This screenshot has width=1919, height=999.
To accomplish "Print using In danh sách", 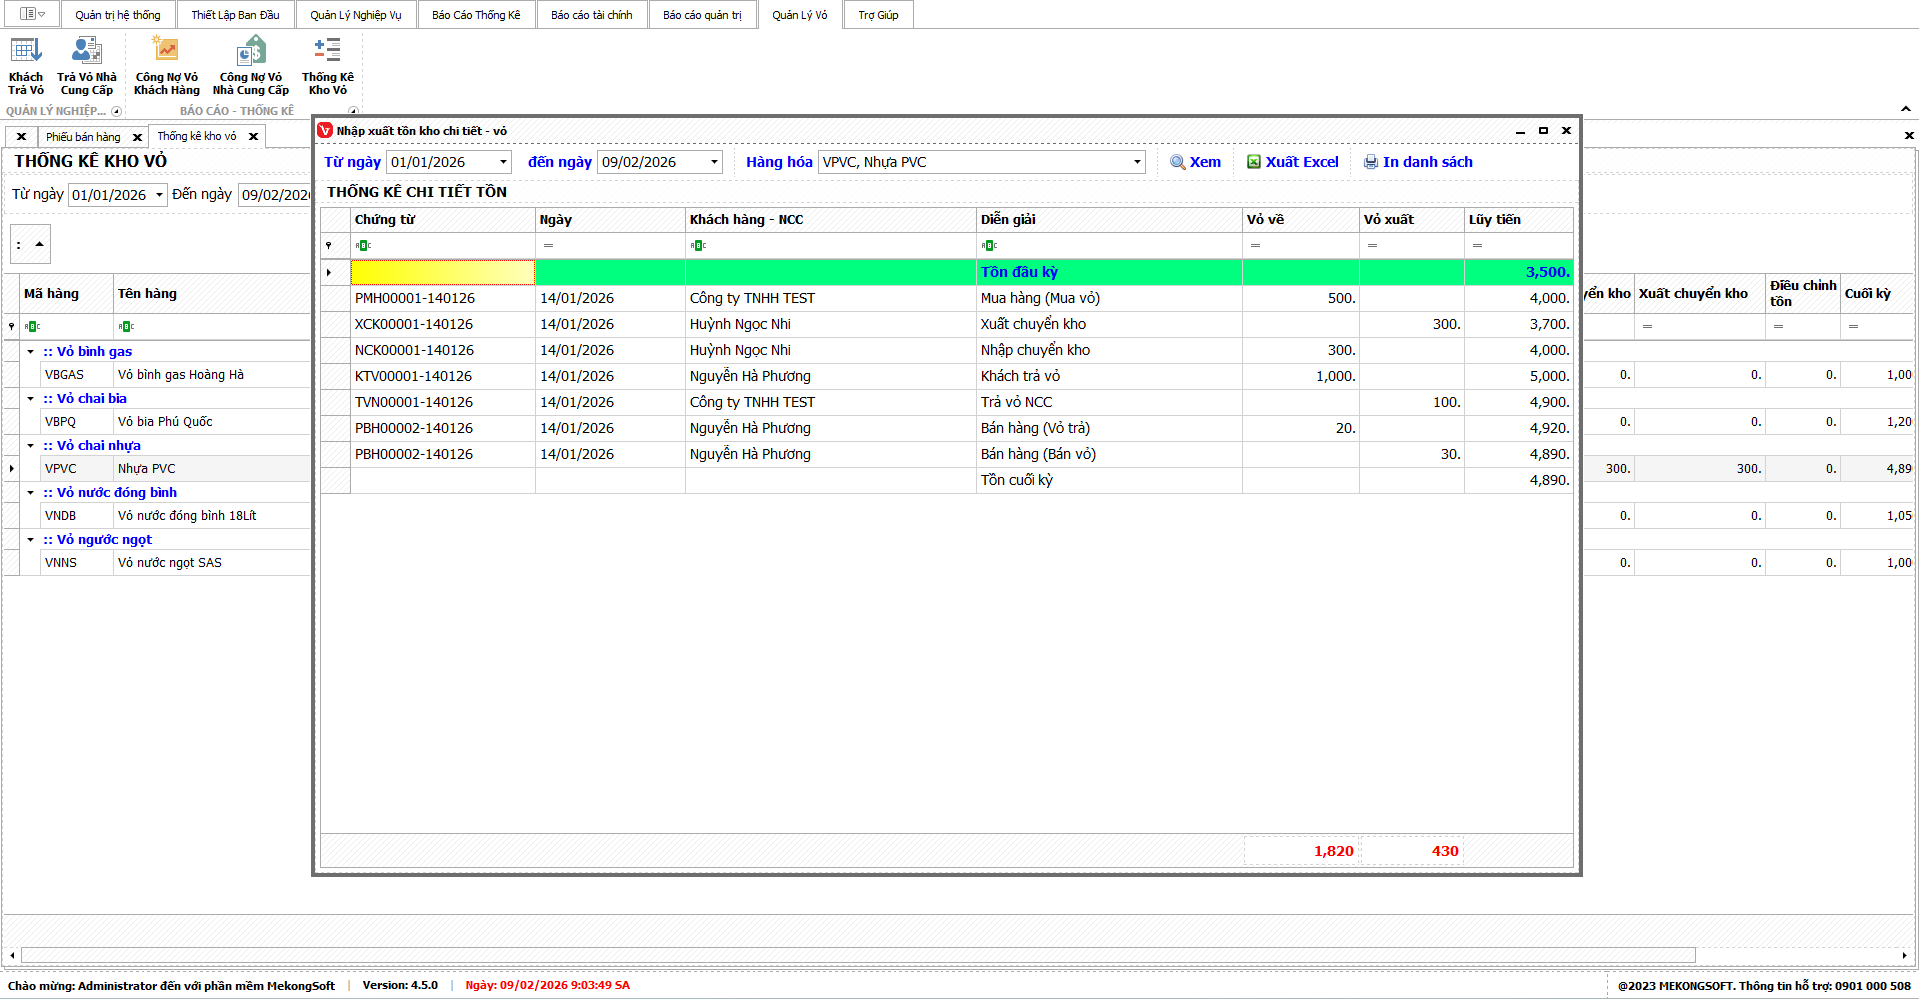I will click(1418, 162).
